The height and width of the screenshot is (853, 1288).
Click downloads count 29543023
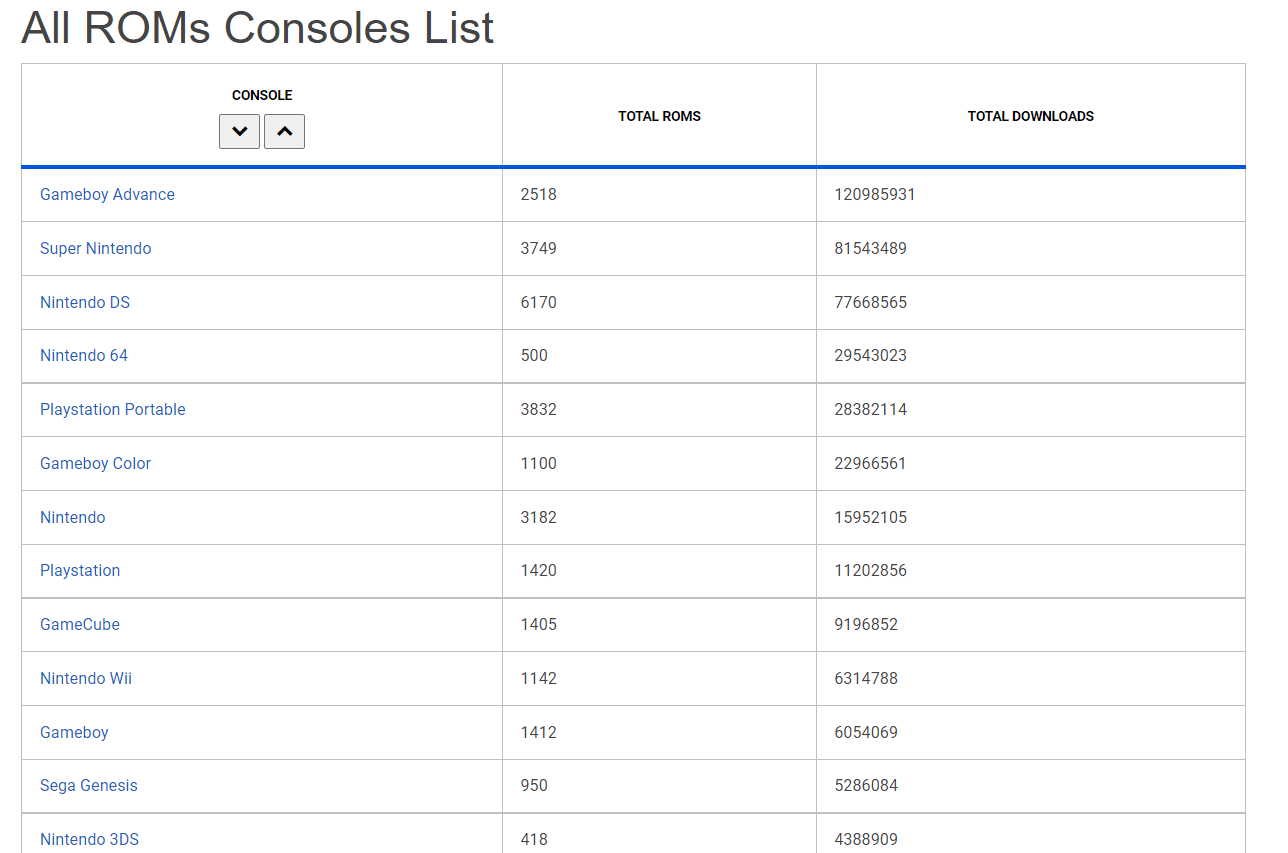[871, 355]
